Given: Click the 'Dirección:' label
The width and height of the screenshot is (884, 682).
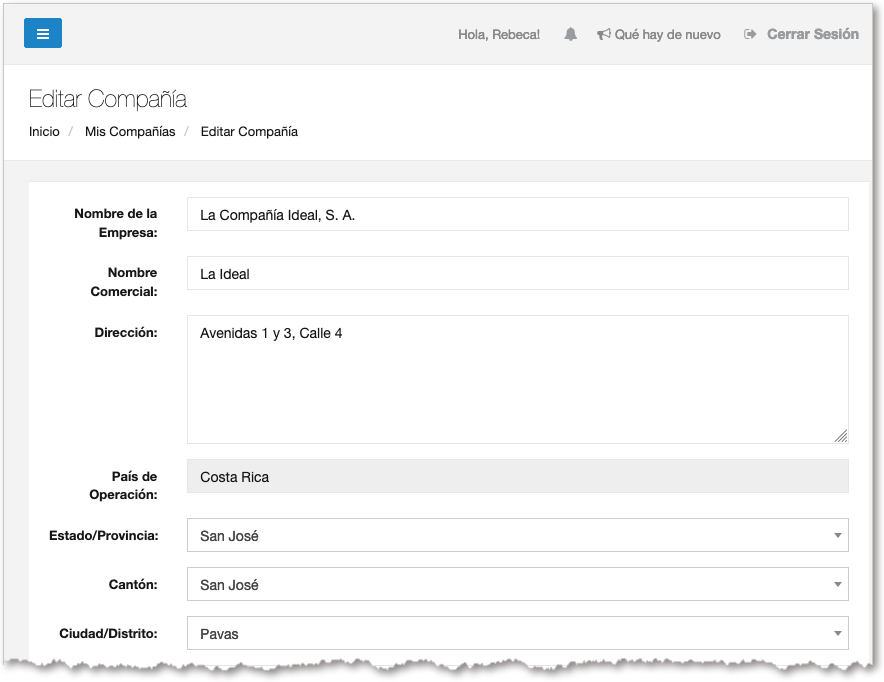Looking at the screenshot, I should click(126, 333).
